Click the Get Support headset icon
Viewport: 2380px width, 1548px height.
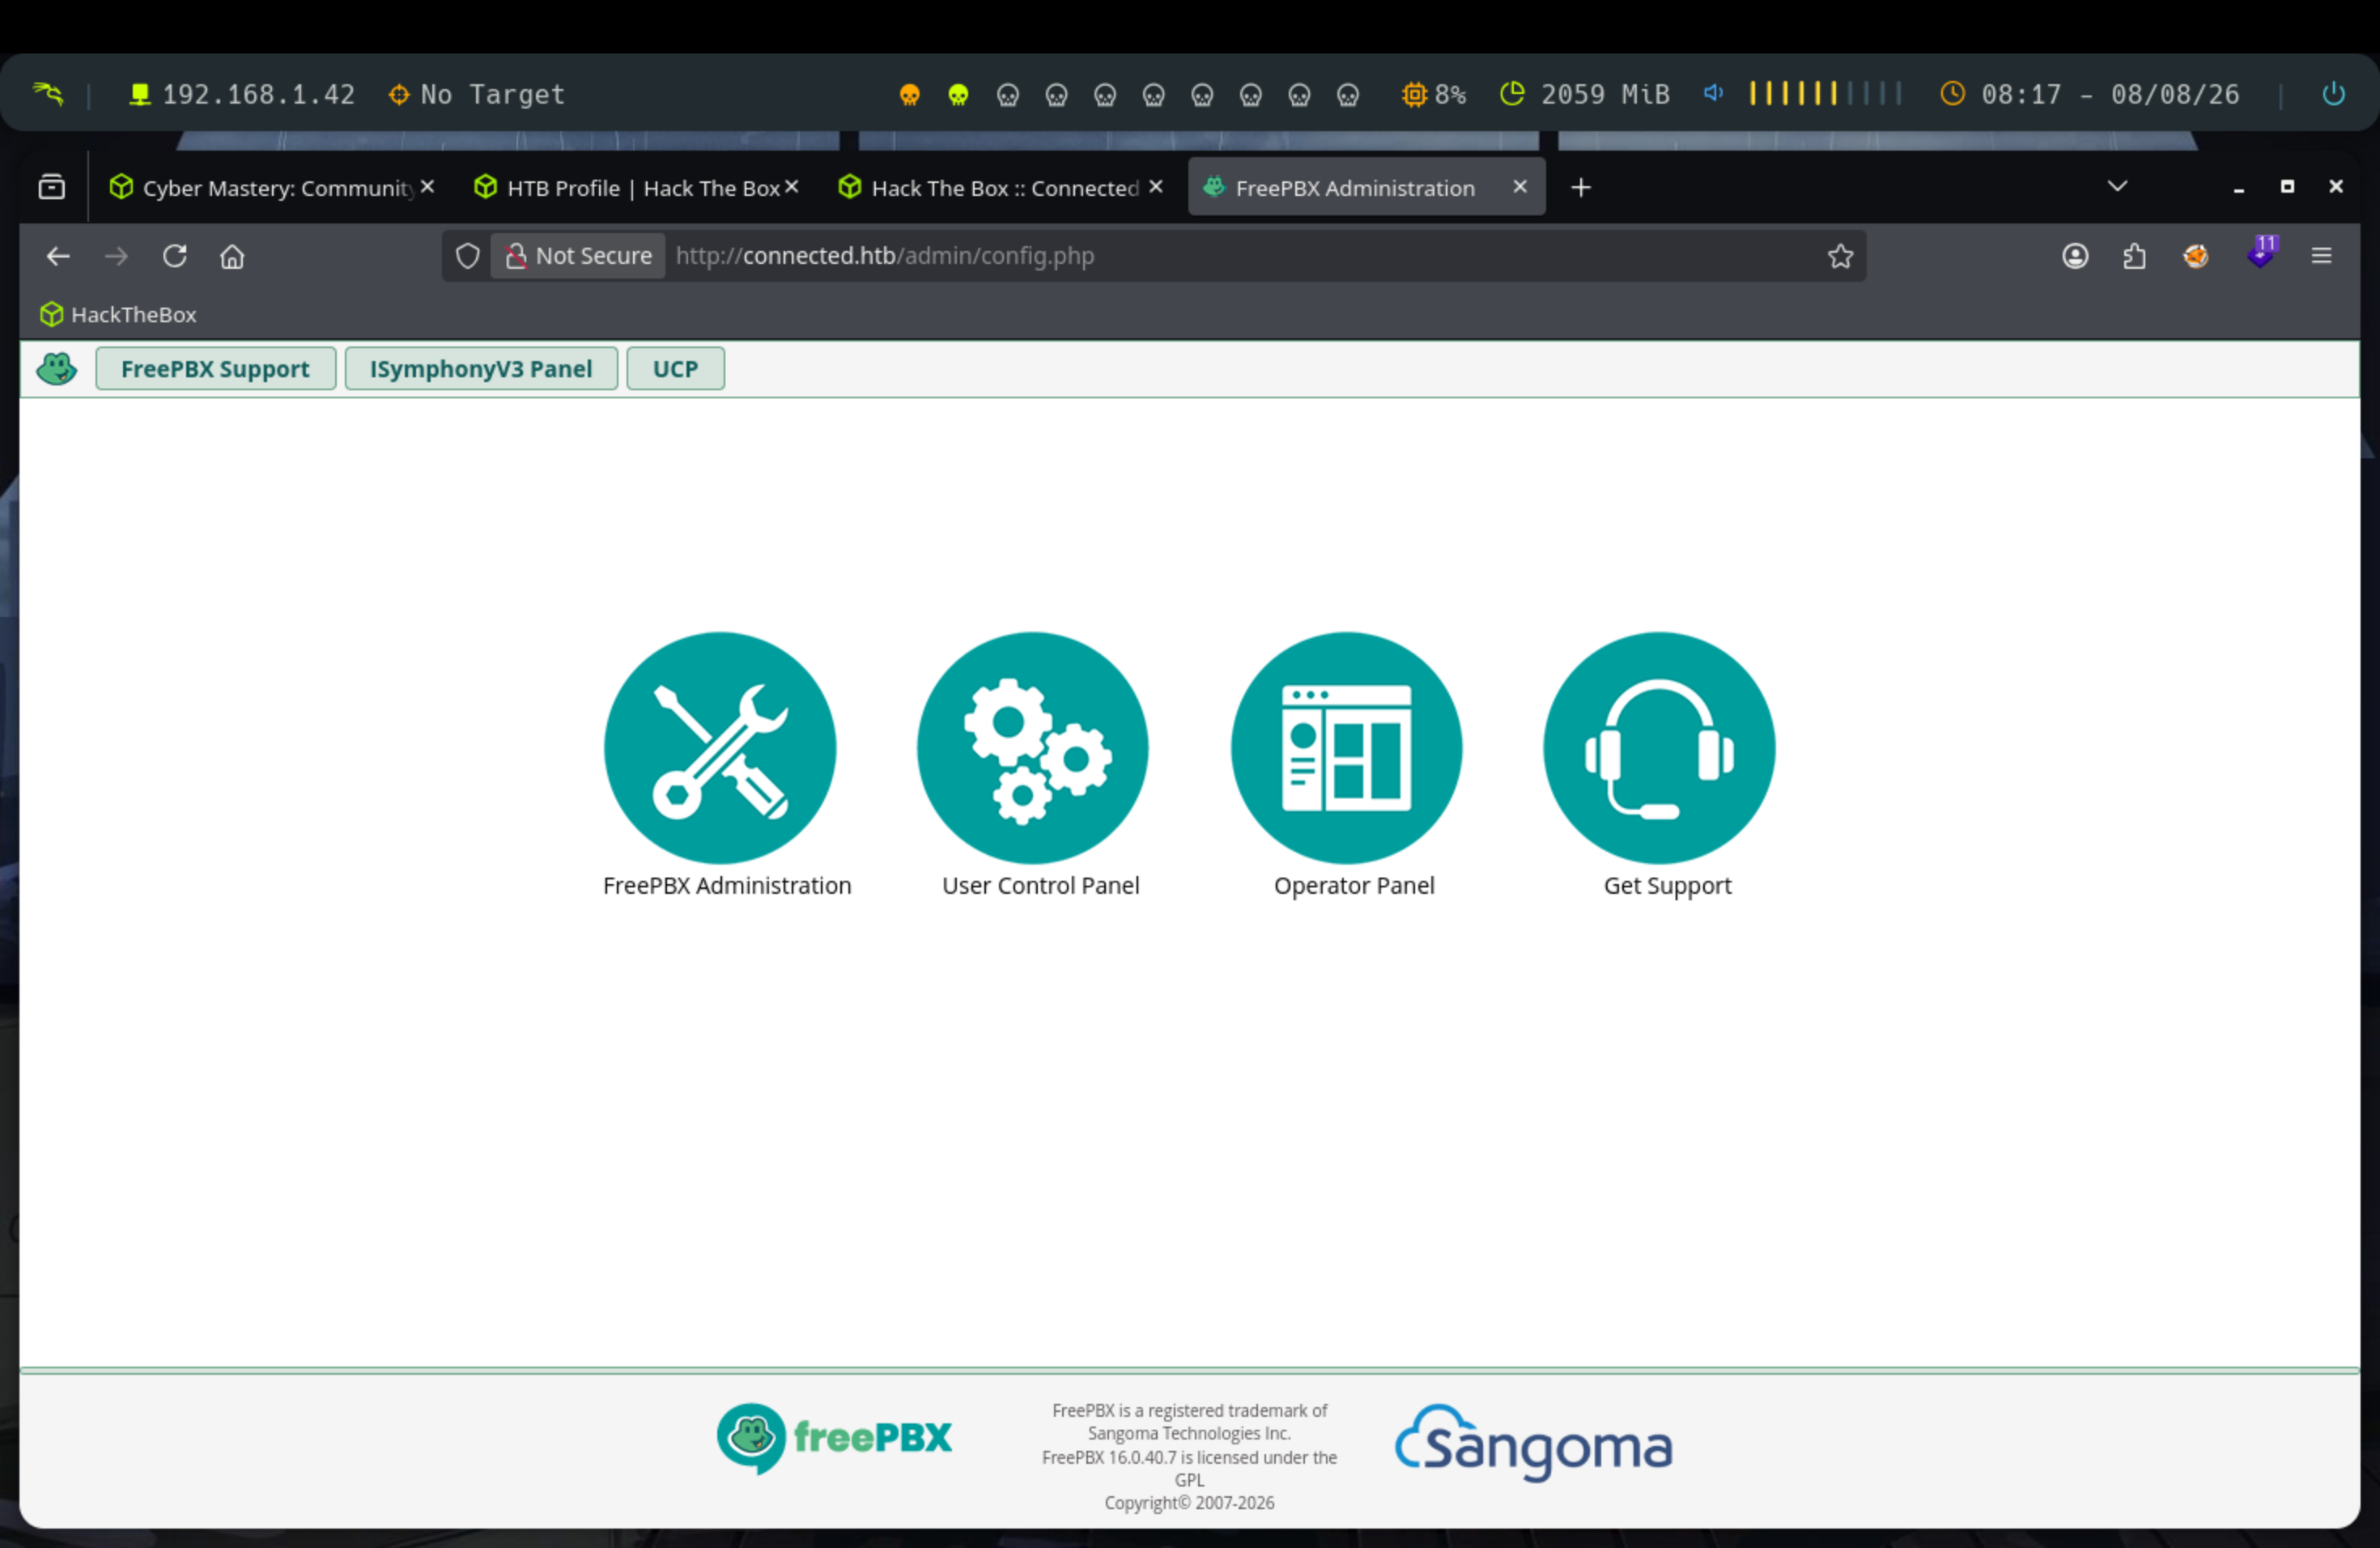coord(1659,748)
